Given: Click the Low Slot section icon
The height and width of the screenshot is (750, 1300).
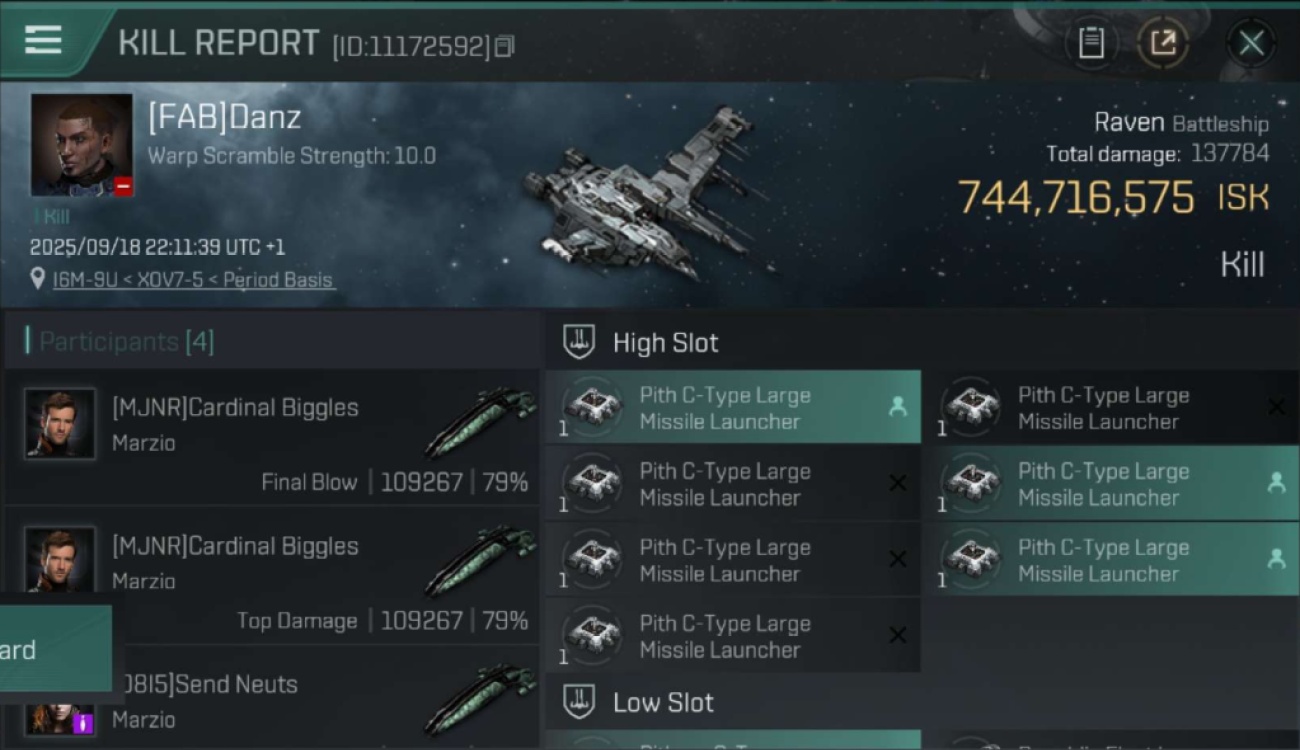Looking at the screenshot, I should 579,702.
